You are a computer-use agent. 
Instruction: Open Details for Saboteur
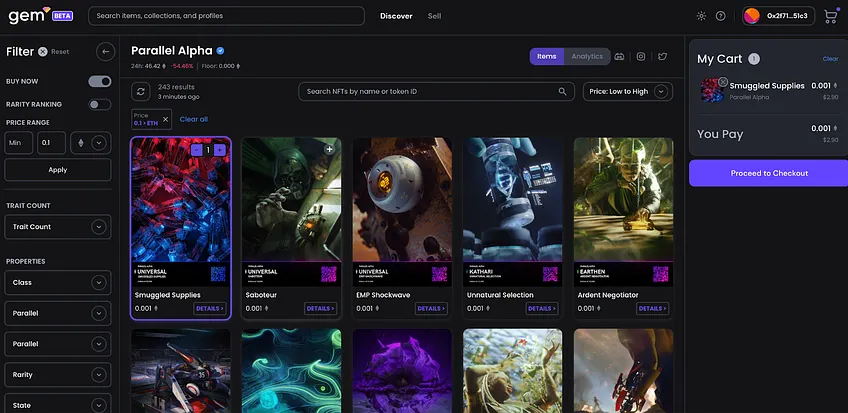tap(320, 309)
